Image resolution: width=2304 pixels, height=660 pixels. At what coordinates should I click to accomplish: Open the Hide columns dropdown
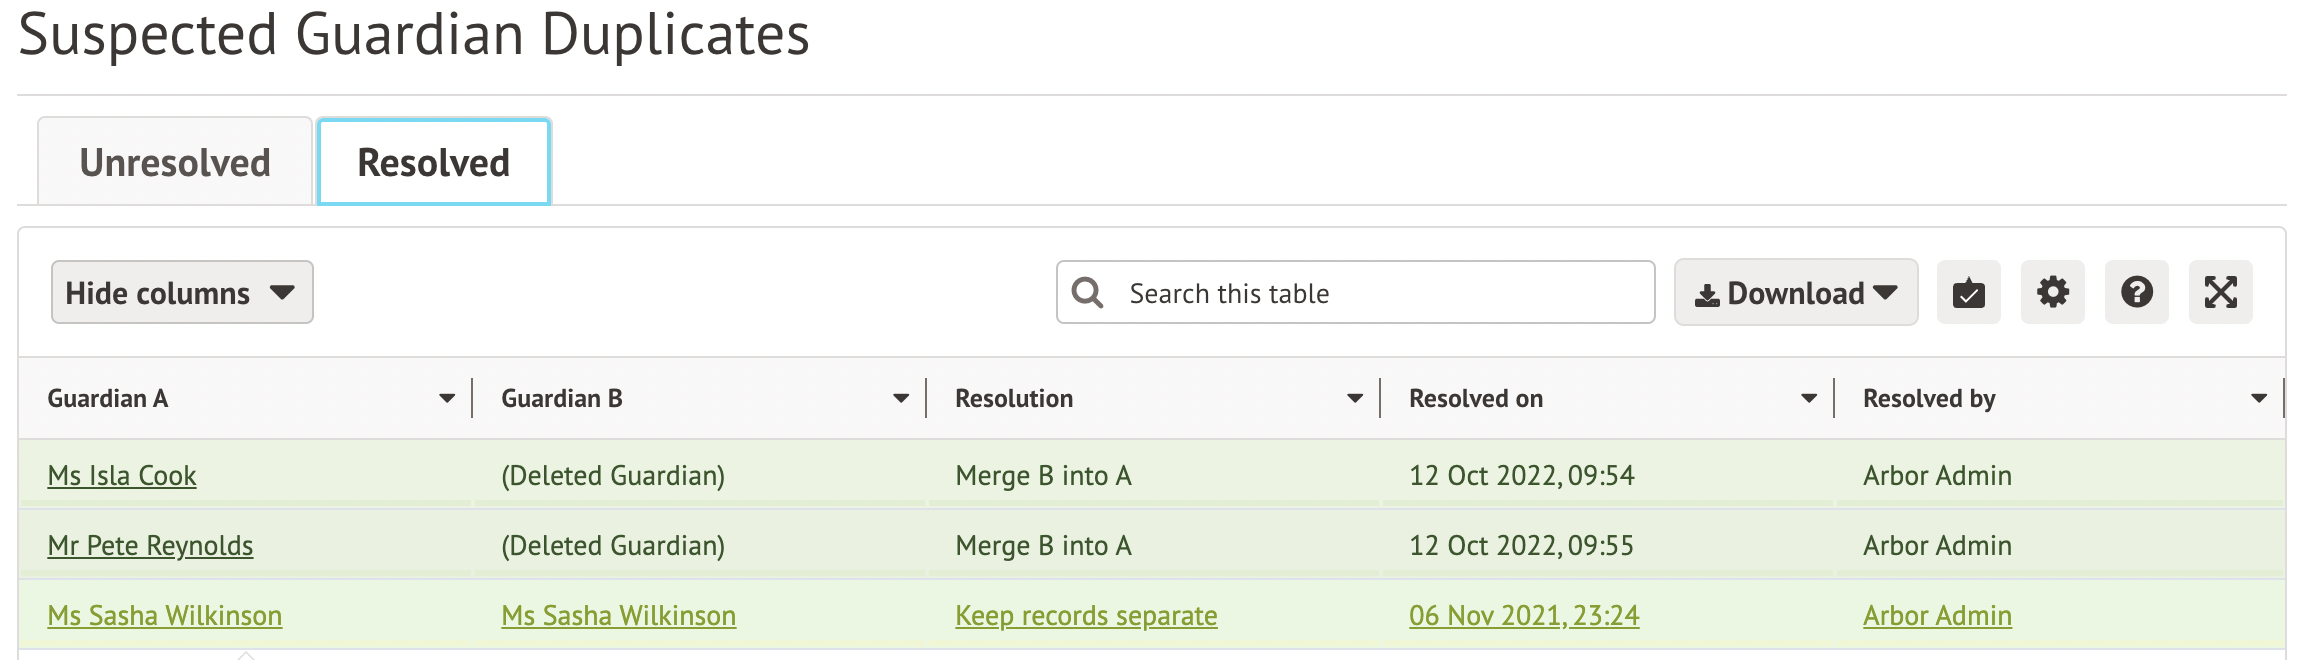(182, 293)
